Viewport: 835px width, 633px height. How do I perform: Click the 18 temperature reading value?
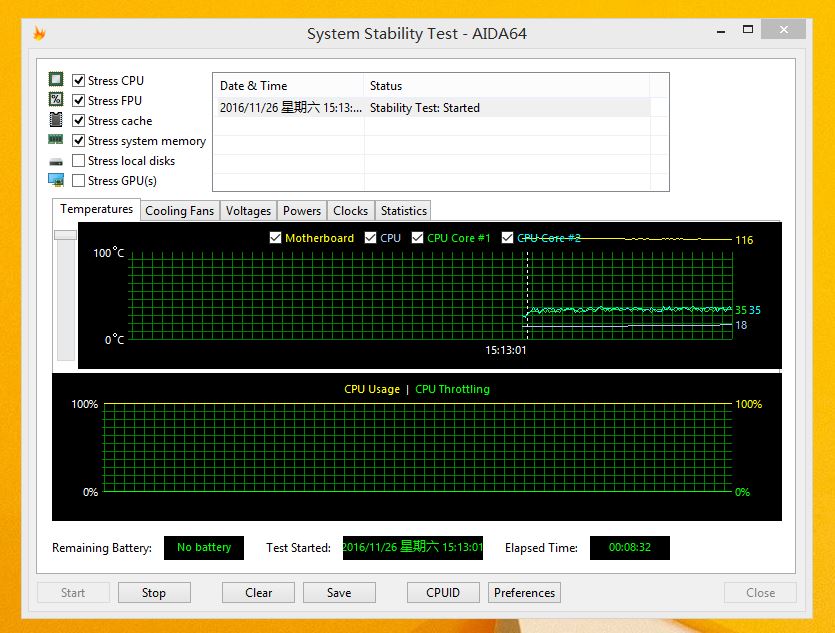741,325
